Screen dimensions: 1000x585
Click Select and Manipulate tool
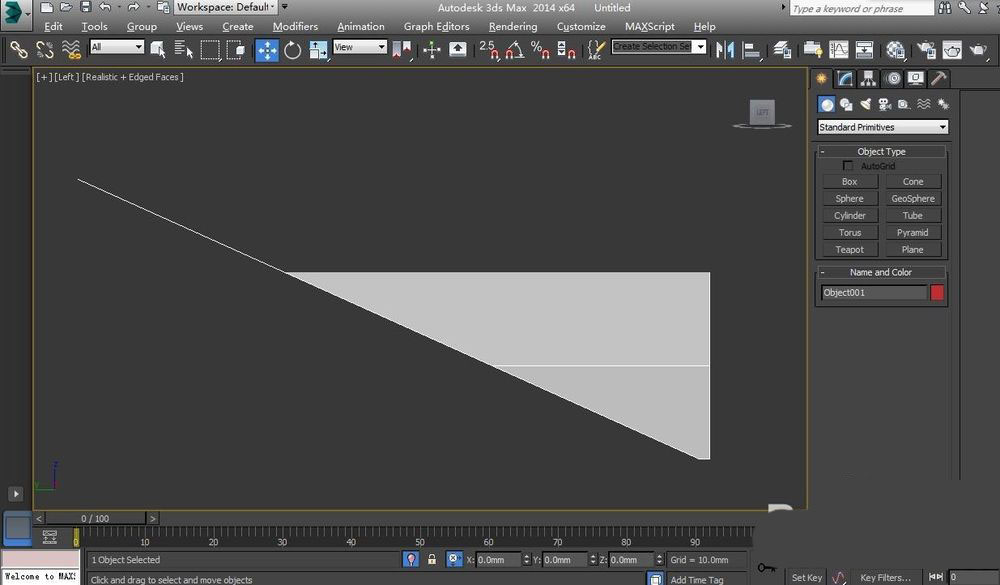(x=432, y=49)
